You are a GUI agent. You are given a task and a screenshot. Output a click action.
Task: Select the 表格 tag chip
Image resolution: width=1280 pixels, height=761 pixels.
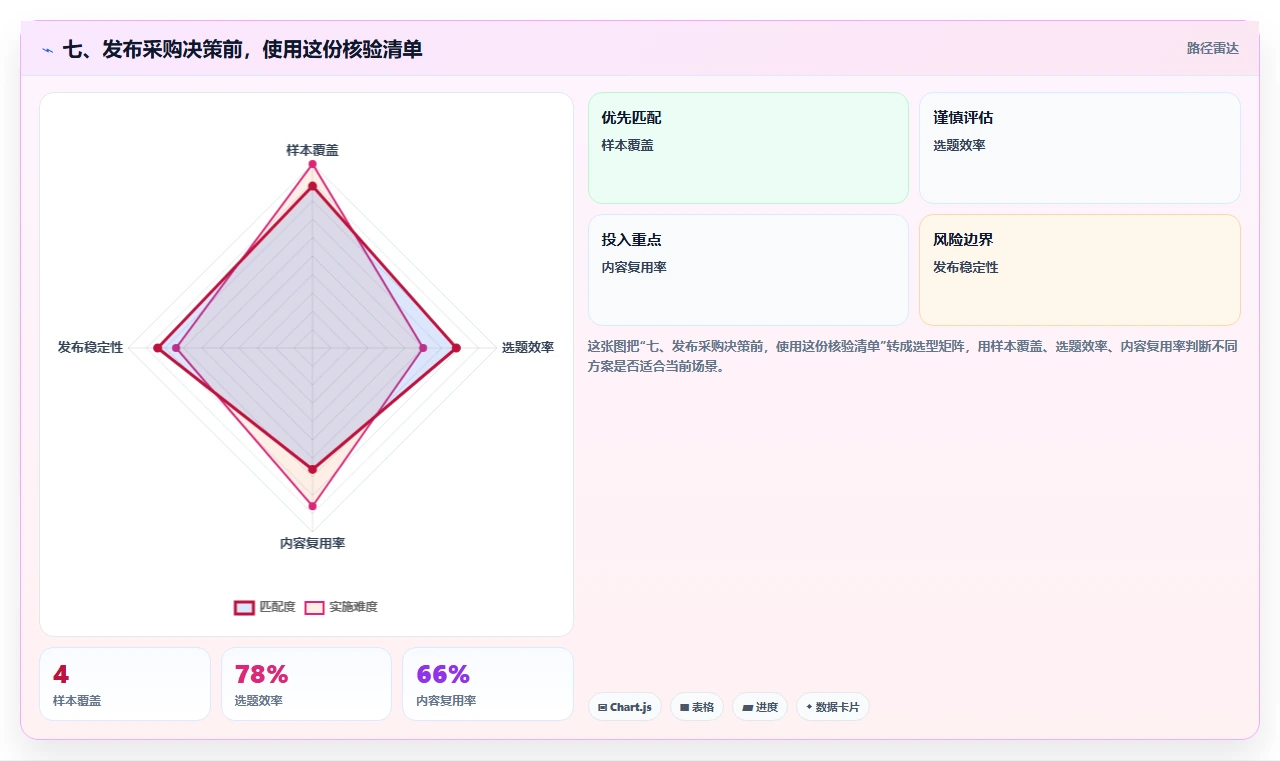[697, 707]
